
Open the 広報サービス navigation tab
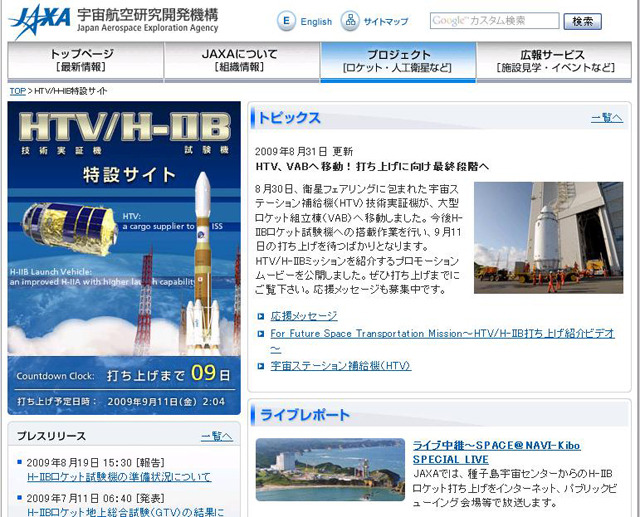click(554, 61)
